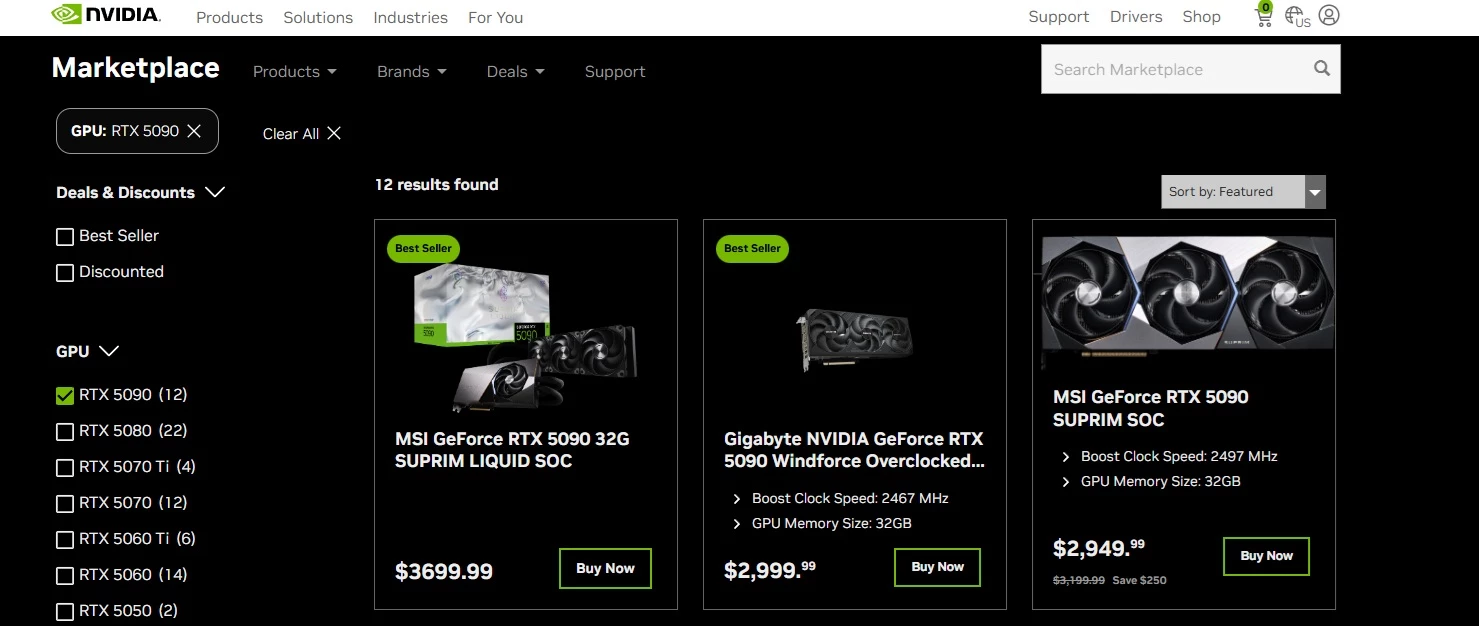Click Buy Now for the $3699.99 MSI card
1479x626 pixels.
605,568
